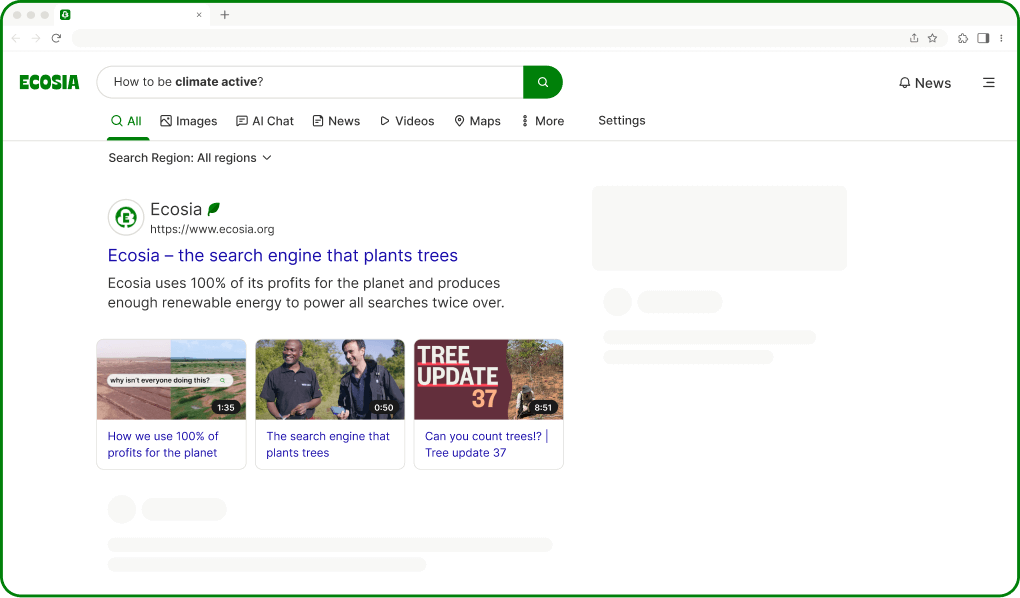The width and height of the screenshot is (1020, 598).
Task: Click the green Ecosia search button
Action: tap(542, 82)
